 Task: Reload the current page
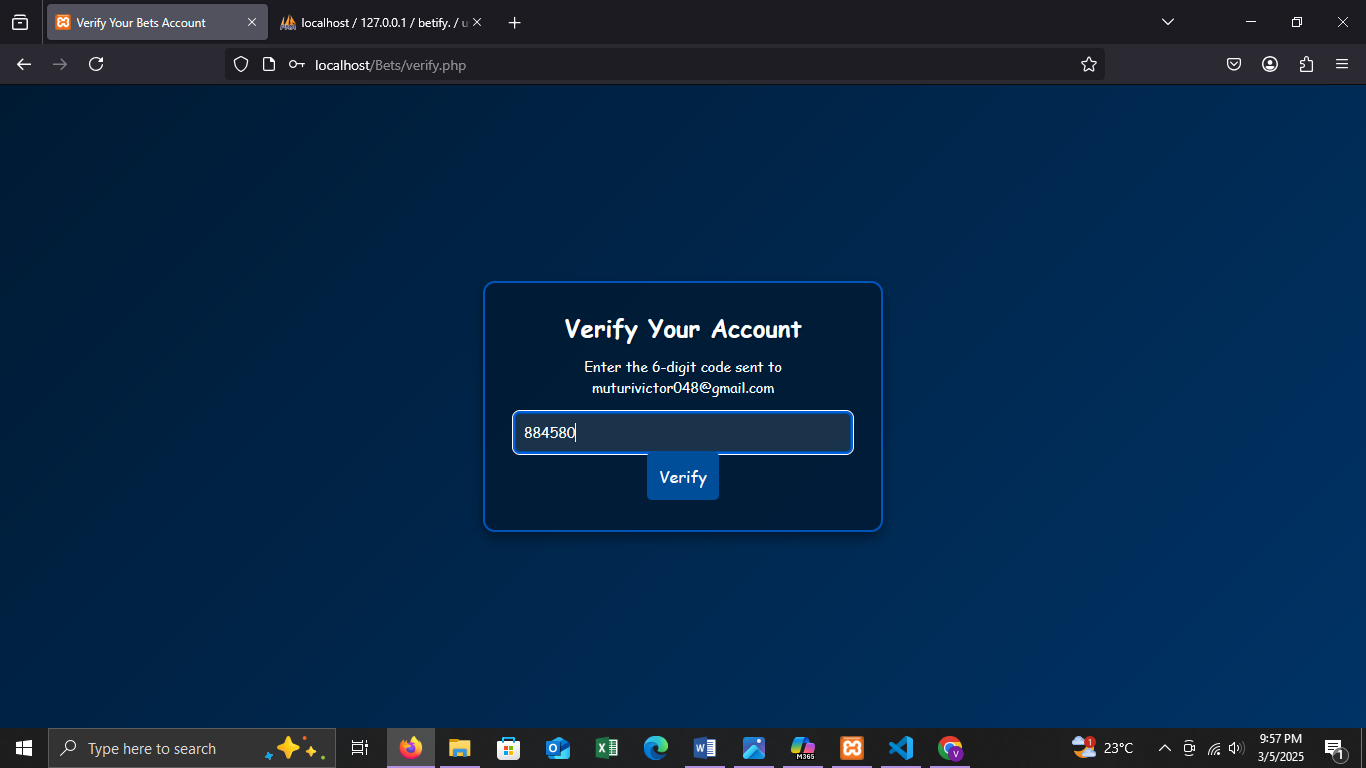click(x=96, y=64)
